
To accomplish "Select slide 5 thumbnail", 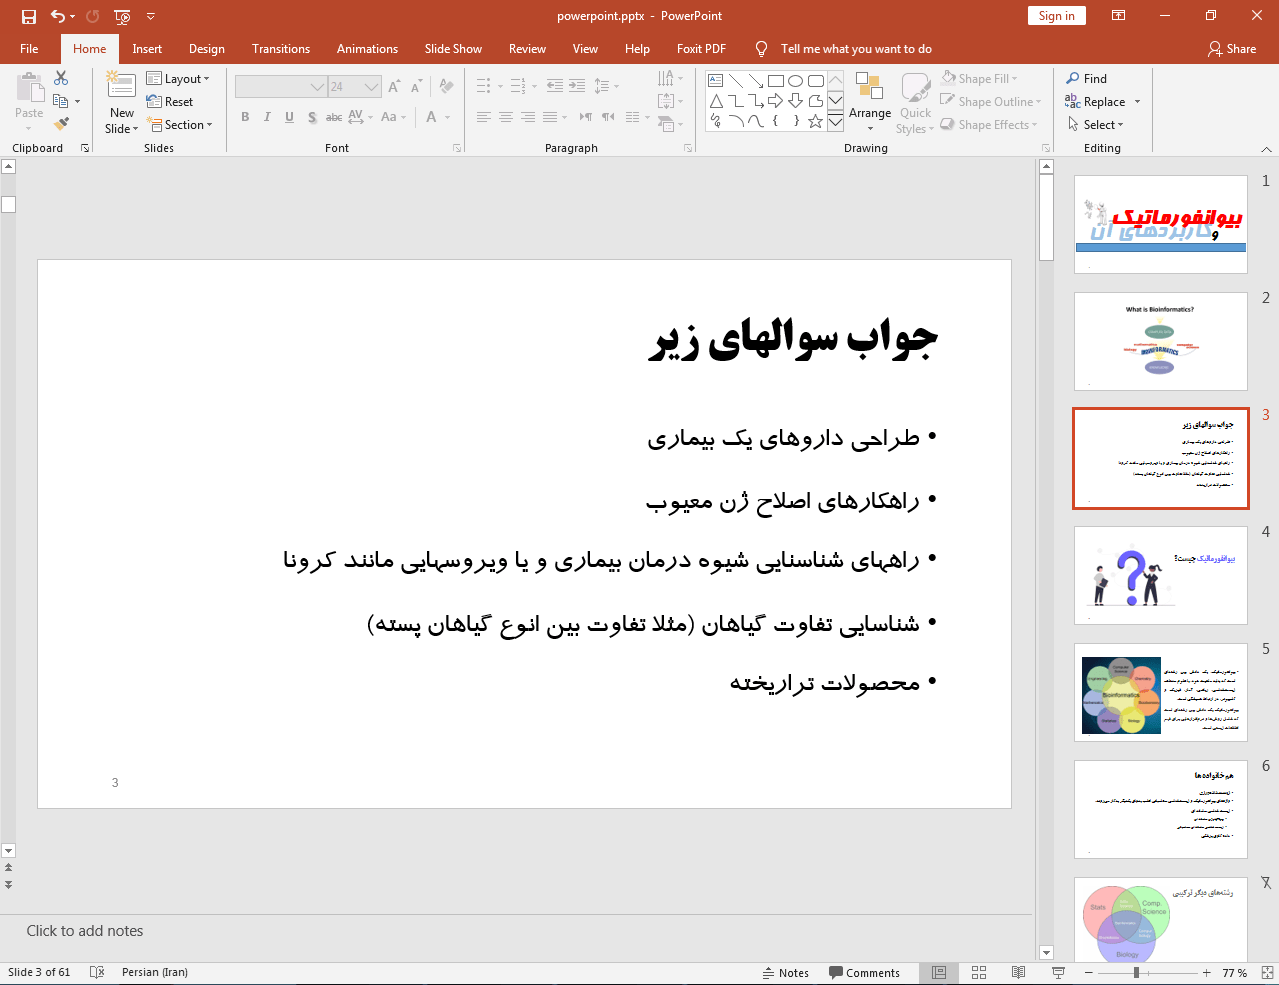I will pyautogui.click(x=1160, y=694).
